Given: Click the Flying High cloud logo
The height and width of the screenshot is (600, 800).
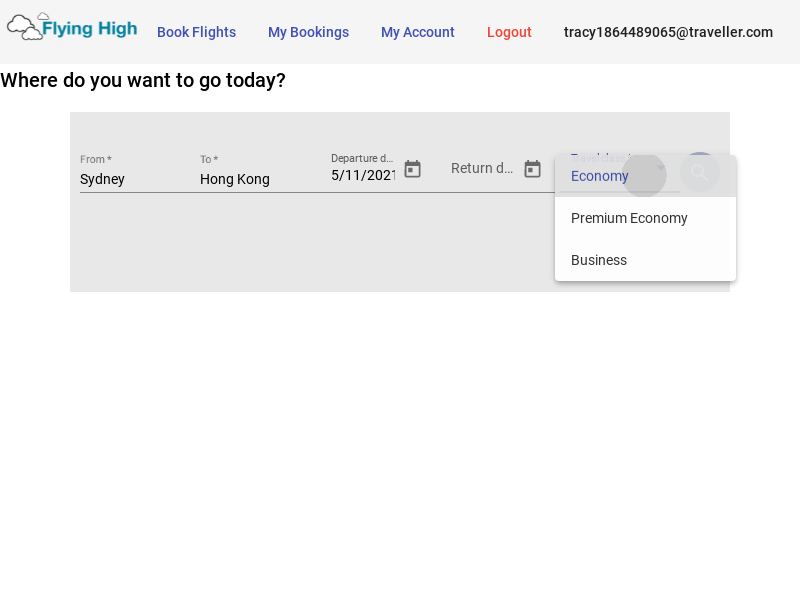Looking at the screenshot, I should (x=72, y=27).
